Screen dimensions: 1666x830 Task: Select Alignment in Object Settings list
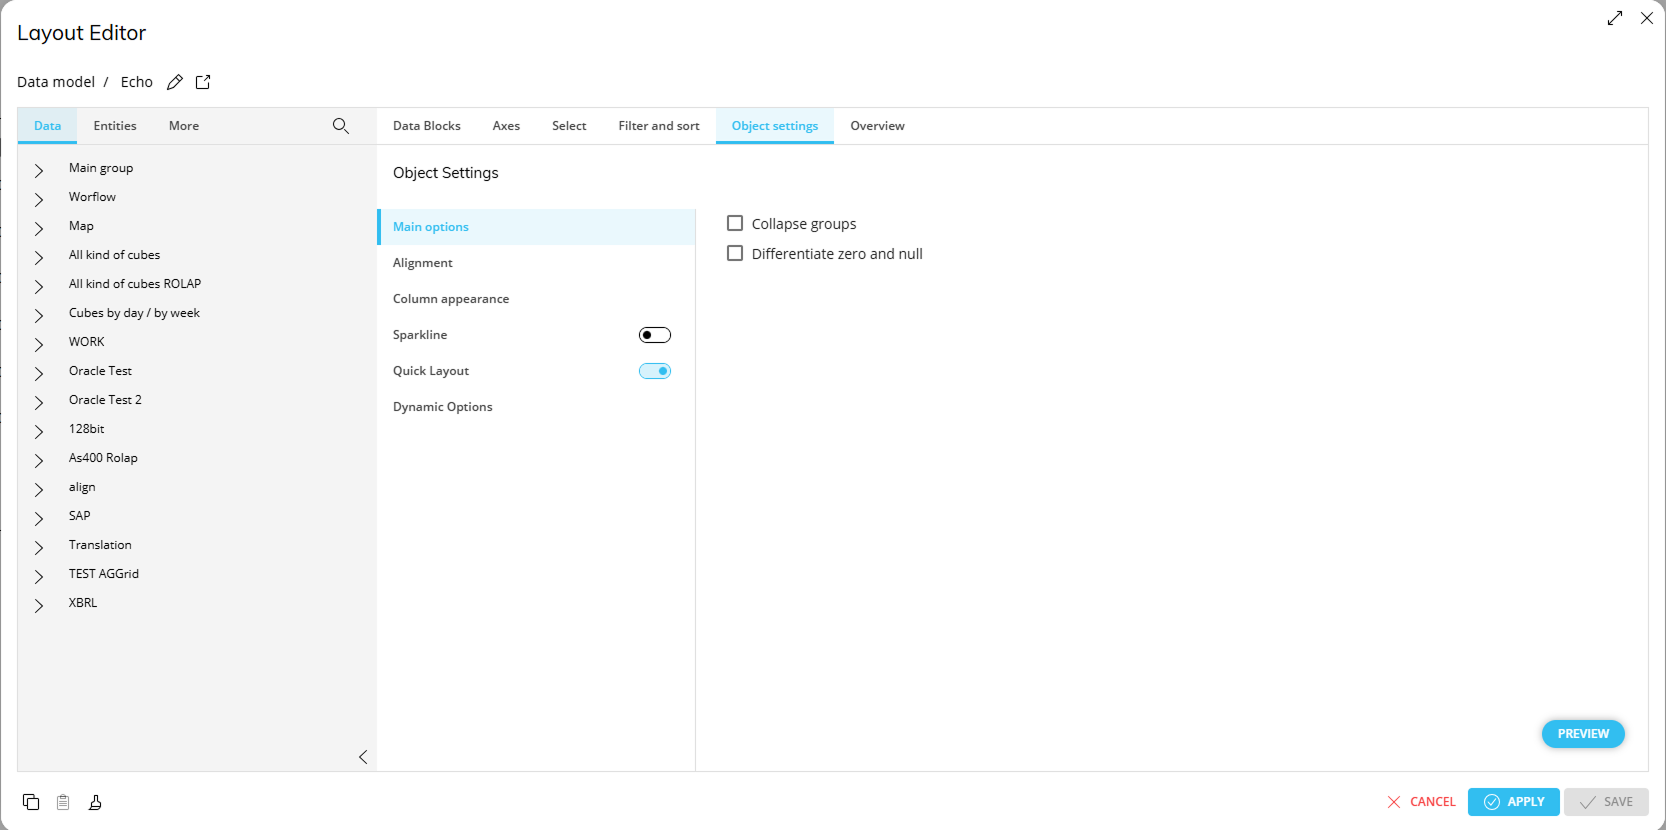pos(536,263)
